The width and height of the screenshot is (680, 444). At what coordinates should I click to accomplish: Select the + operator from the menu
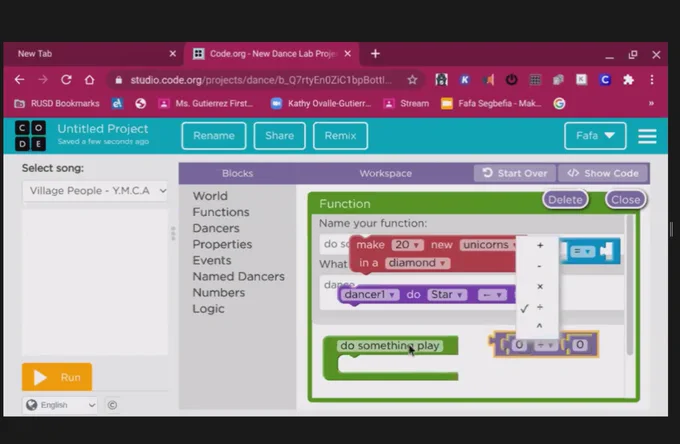click(540, 245)
